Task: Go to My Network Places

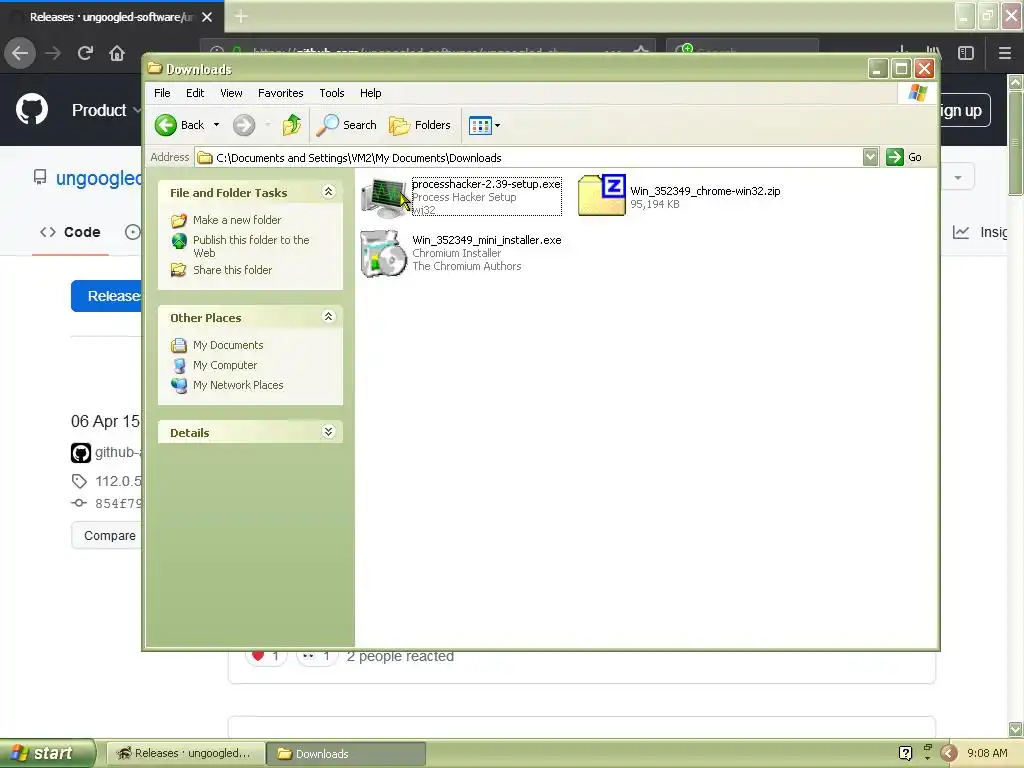Action: pyautogui.click(x=238, y=385)
